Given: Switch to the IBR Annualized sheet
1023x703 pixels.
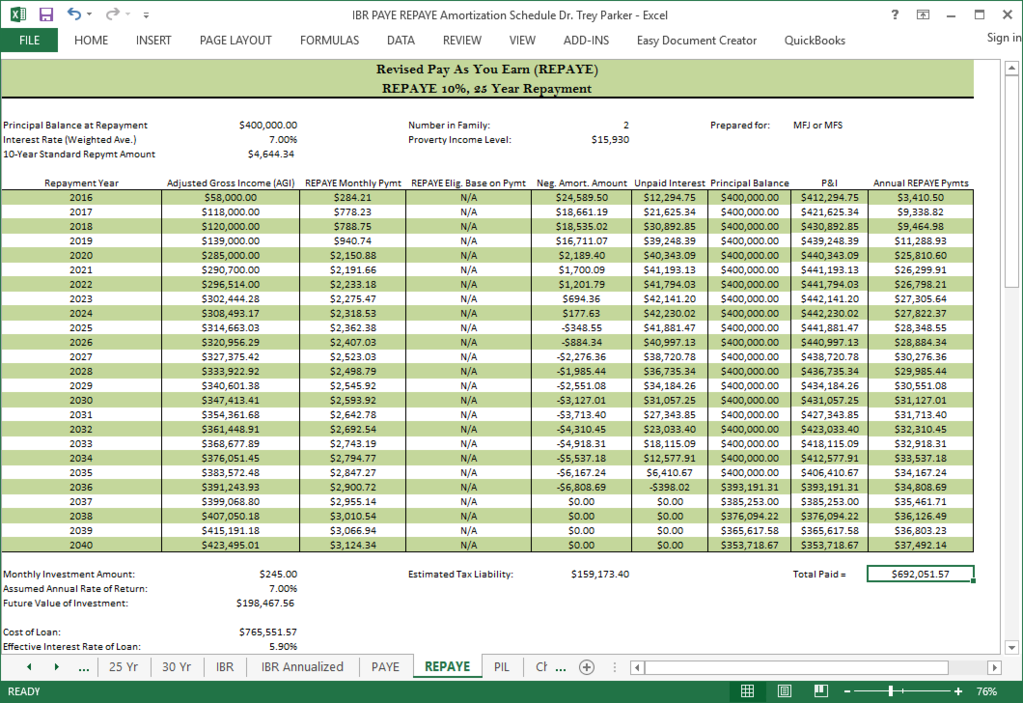Looking at the screenshot, I should [302, 666].
